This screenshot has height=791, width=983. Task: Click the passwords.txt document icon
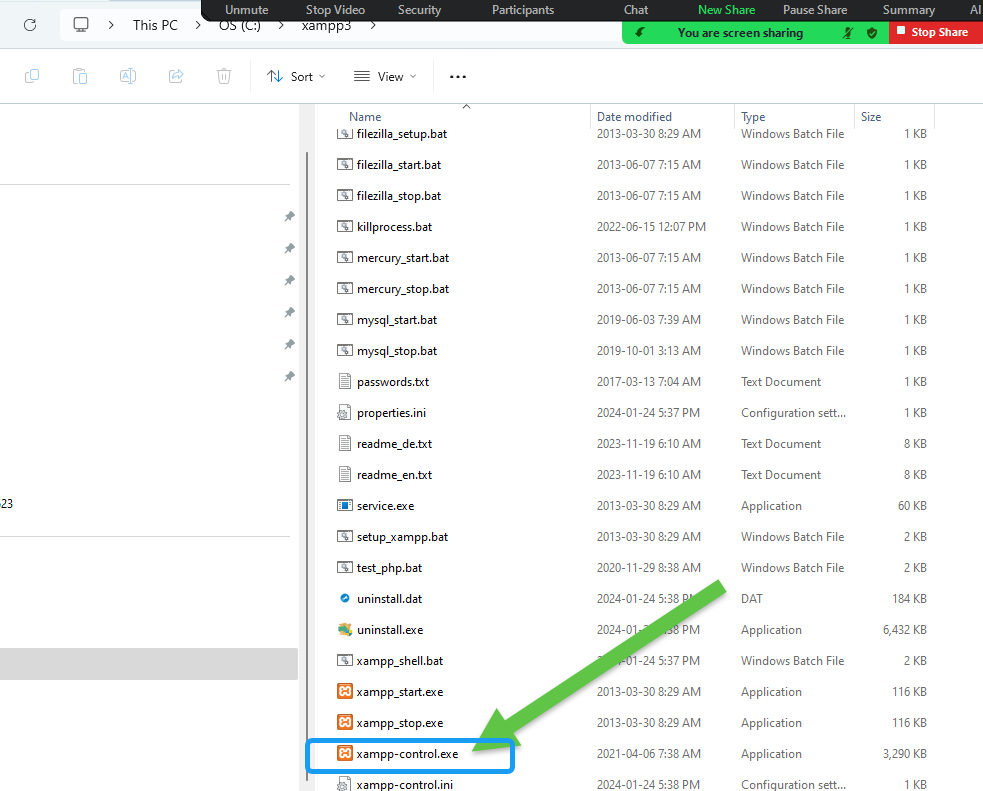(x=344, y=381)
